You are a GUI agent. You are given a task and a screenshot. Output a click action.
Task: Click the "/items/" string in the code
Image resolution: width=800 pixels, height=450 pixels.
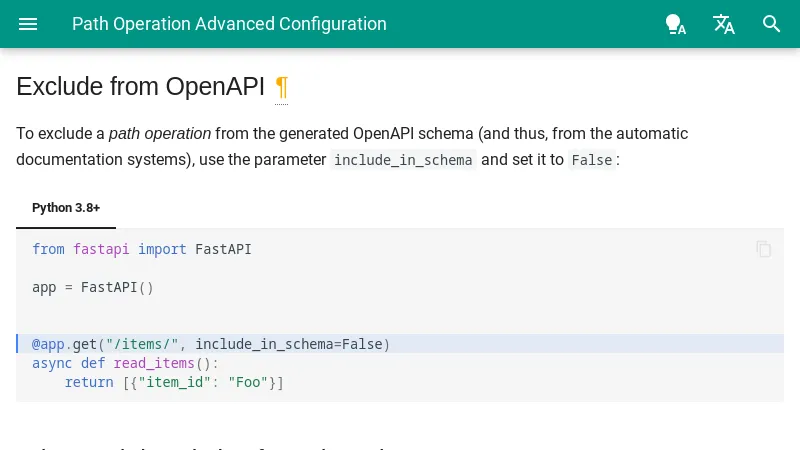(x=142, y=344)
